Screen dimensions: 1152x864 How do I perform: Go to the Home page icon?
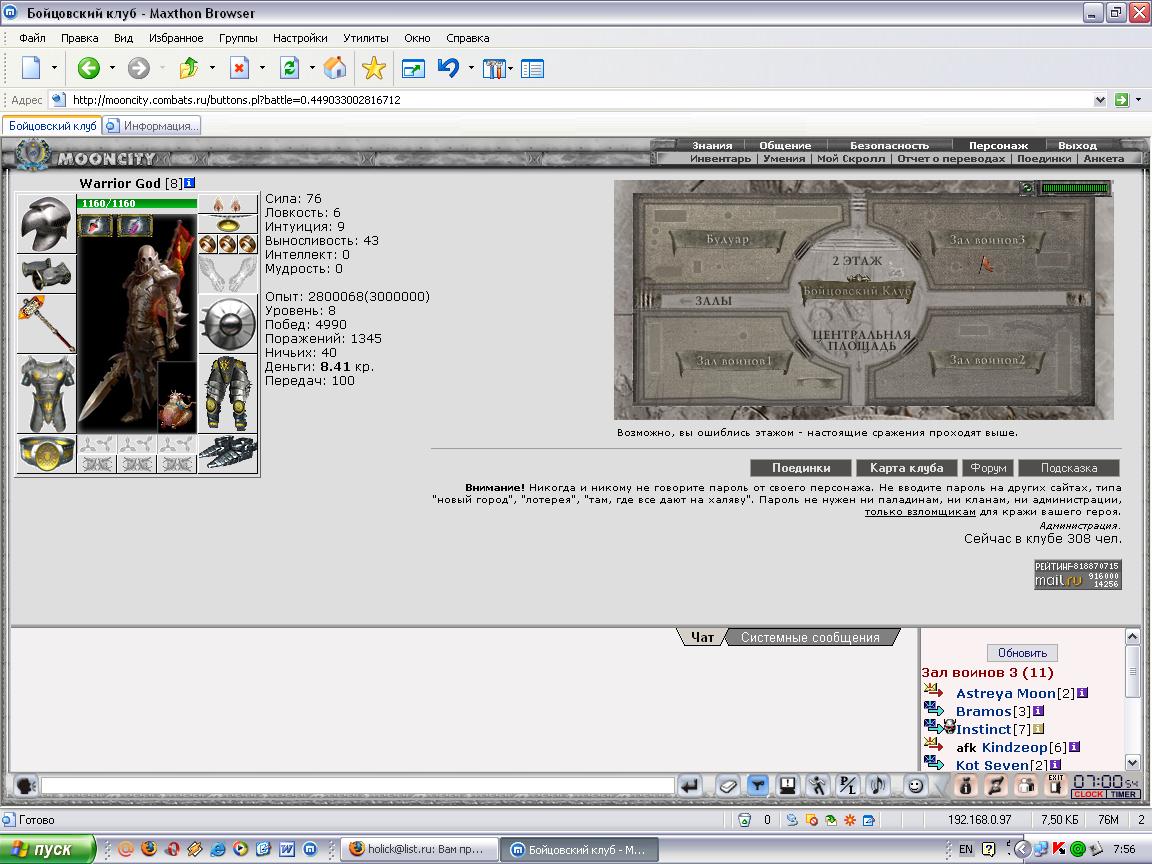tap(335, 68)
